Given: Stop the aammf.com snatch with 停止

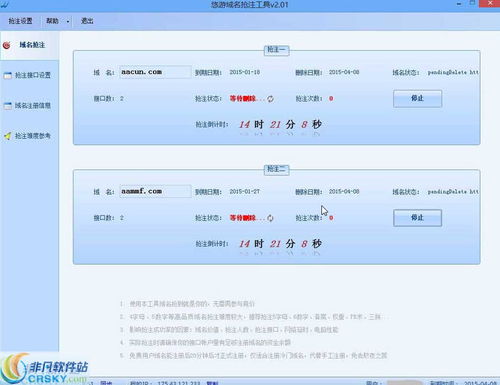Looking at the screenshot, I should click(x=417, y=218).
